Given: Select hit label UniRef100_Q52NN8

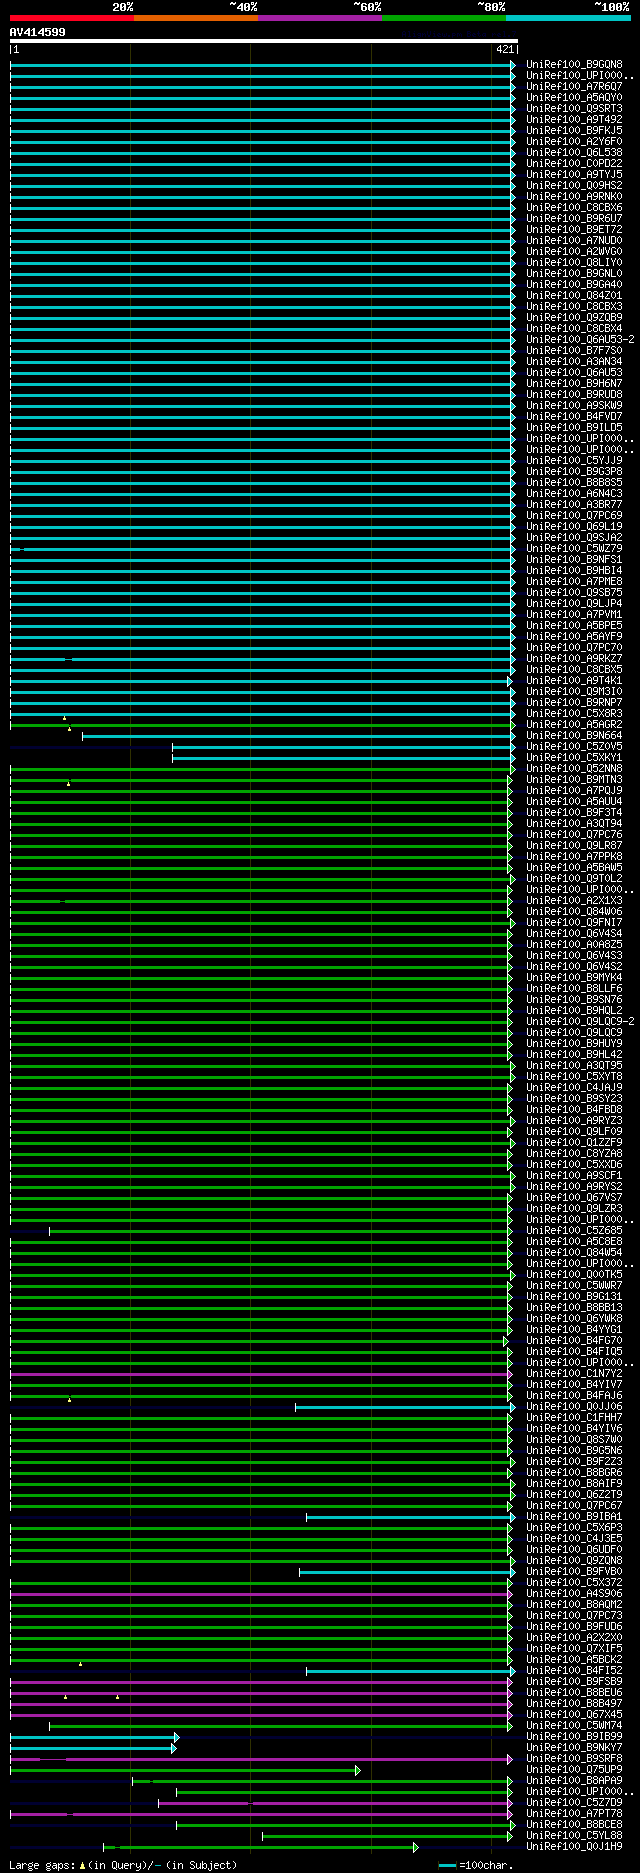Looking at the screenshot, I should (574, 769).
